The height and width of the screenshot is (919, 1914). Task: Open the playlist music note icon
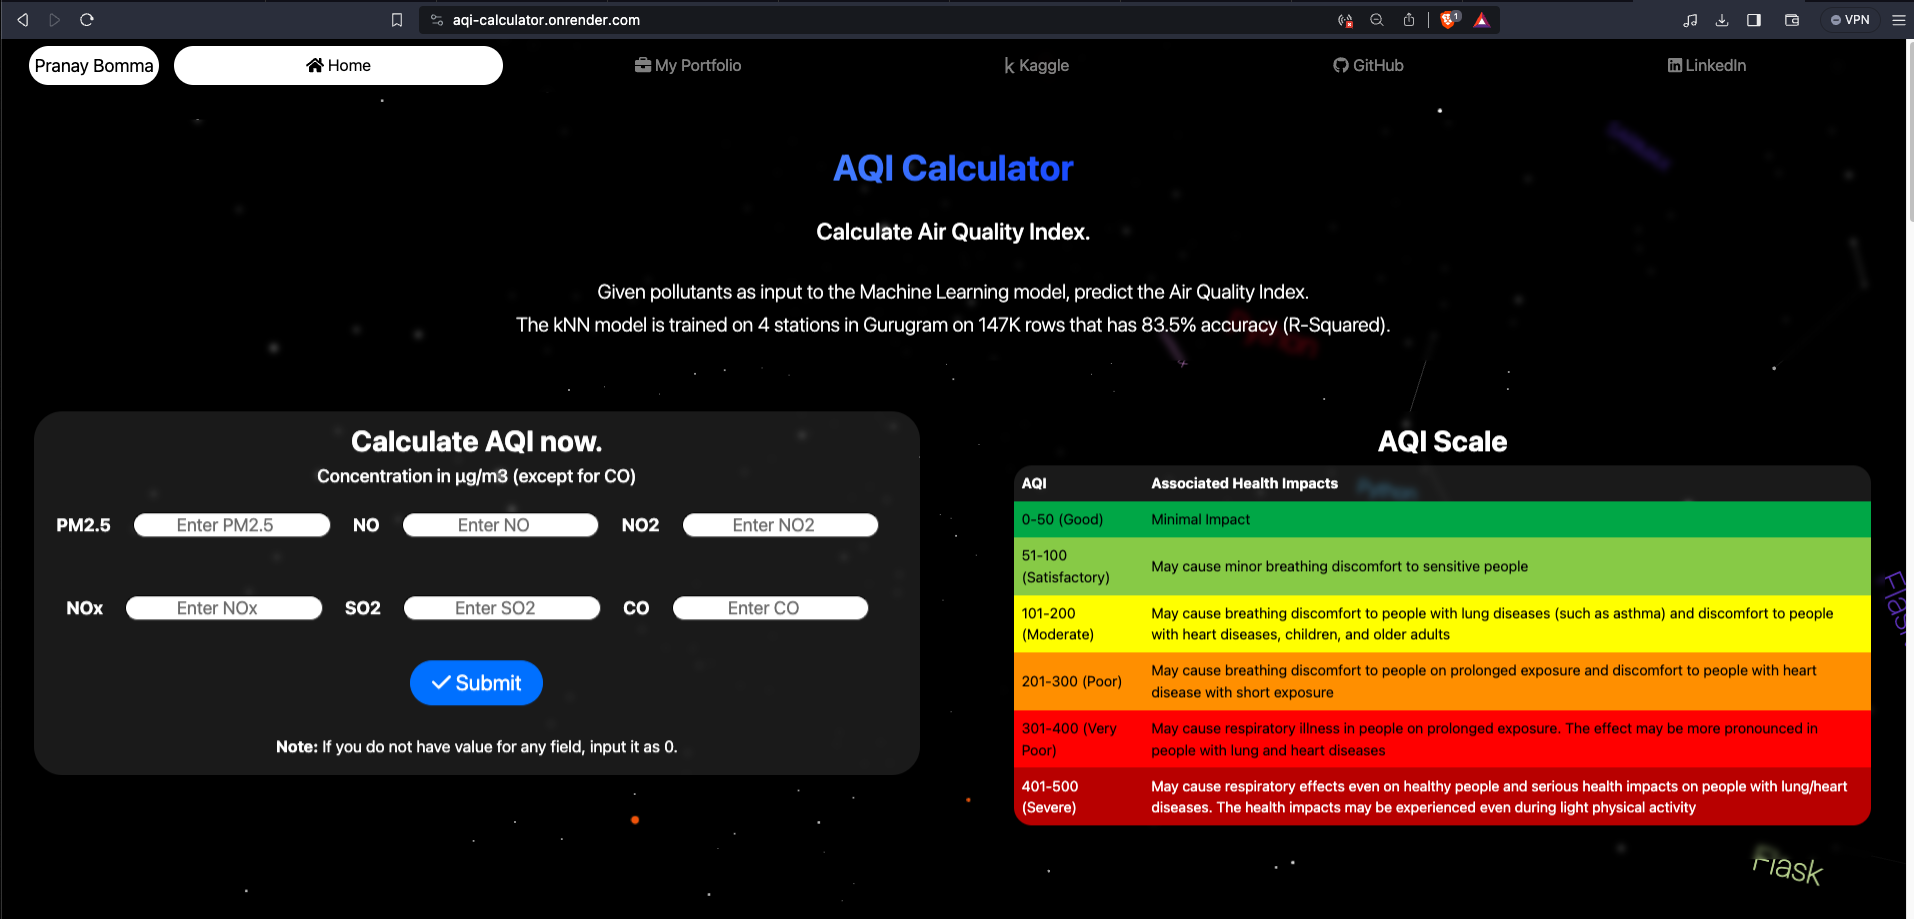pos(1690,20)
